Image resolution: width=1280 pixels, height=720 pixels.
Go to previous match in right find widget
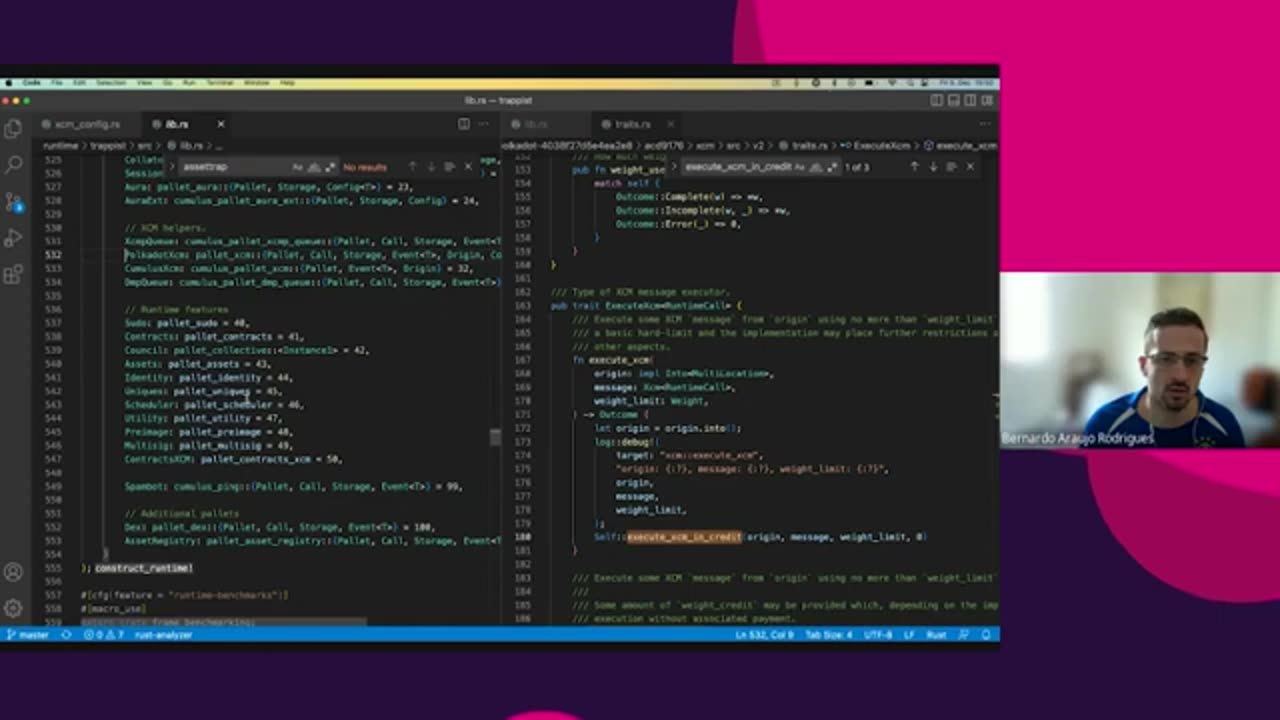pyautogui.click(x=914, y=167)
